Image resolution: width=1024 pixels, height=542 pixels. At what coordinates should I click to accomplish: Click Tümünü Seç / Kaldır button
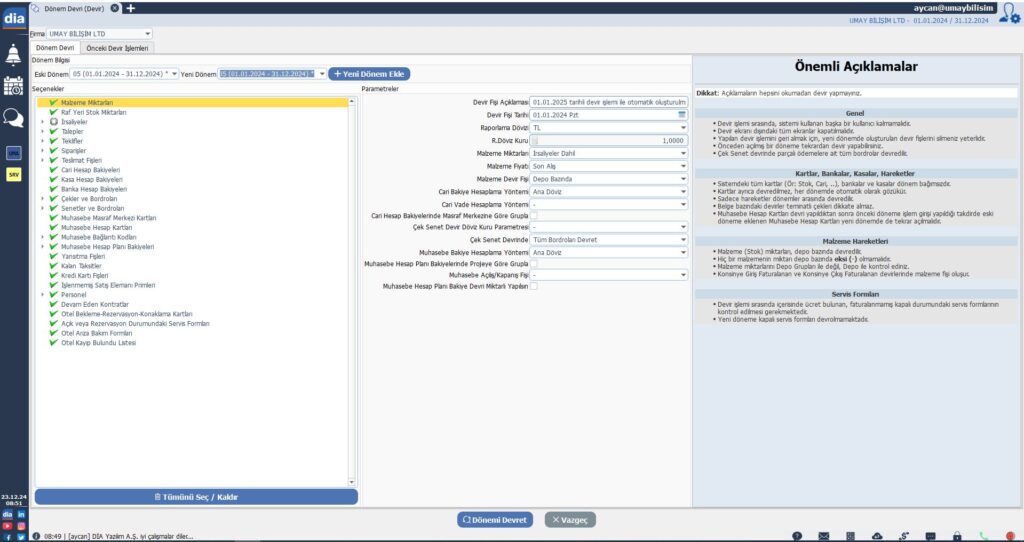pos(196,497)
